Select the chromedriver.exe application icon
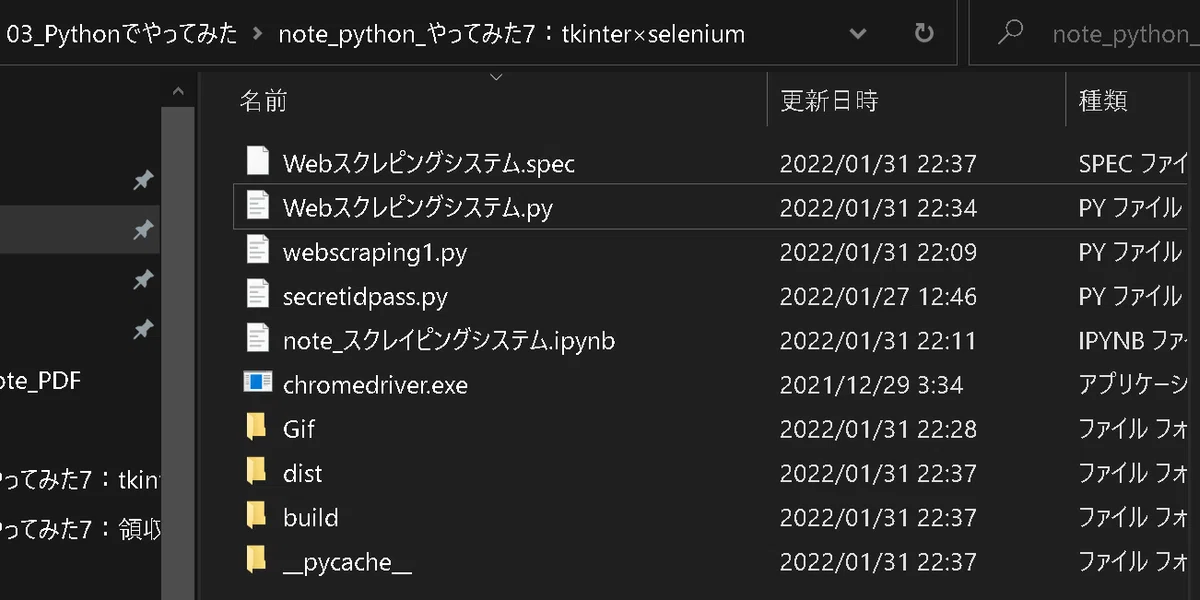The height and width of the screenshot is (600, 1200). pyautogui.click(x=258, y=384)
